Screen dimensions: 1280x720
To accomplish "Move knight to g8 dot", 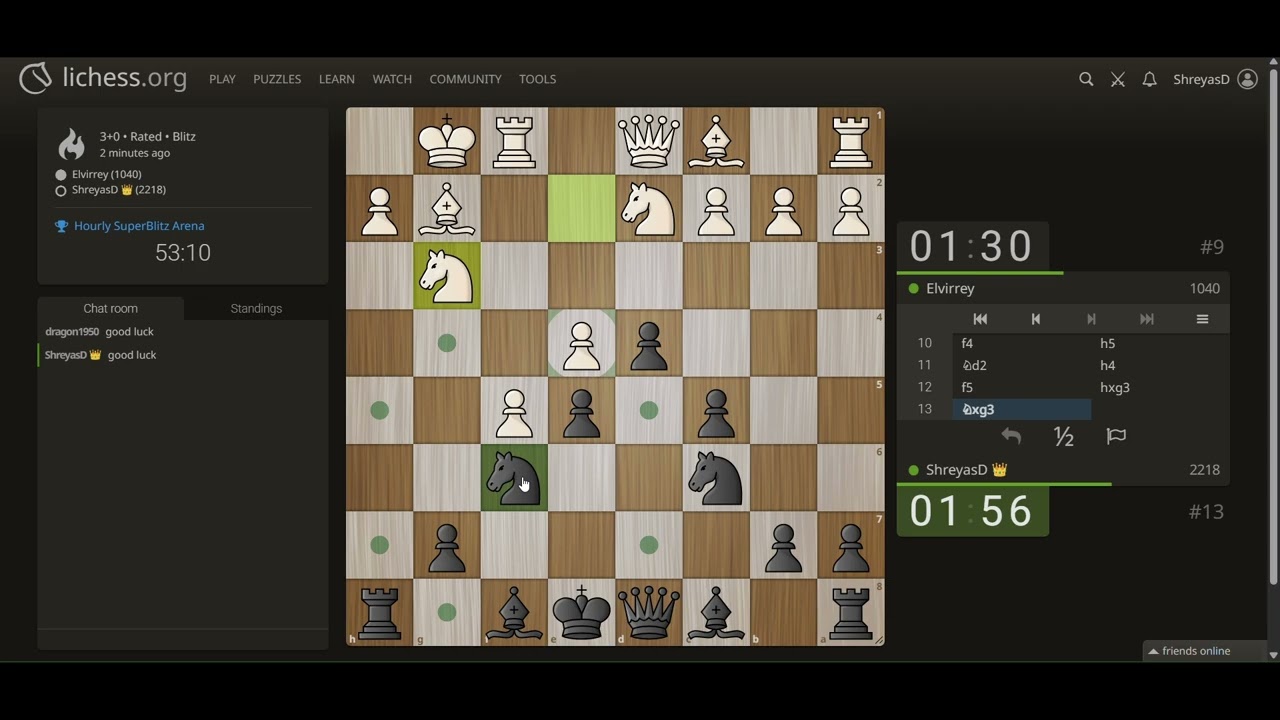I will 447,612.
